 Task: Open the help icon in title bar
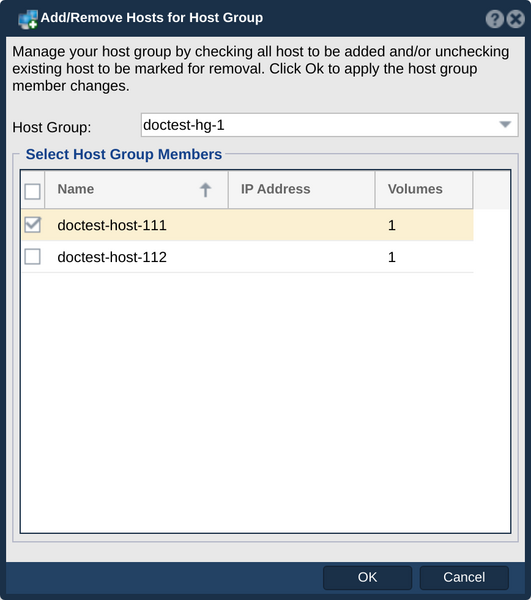(494, 19)
